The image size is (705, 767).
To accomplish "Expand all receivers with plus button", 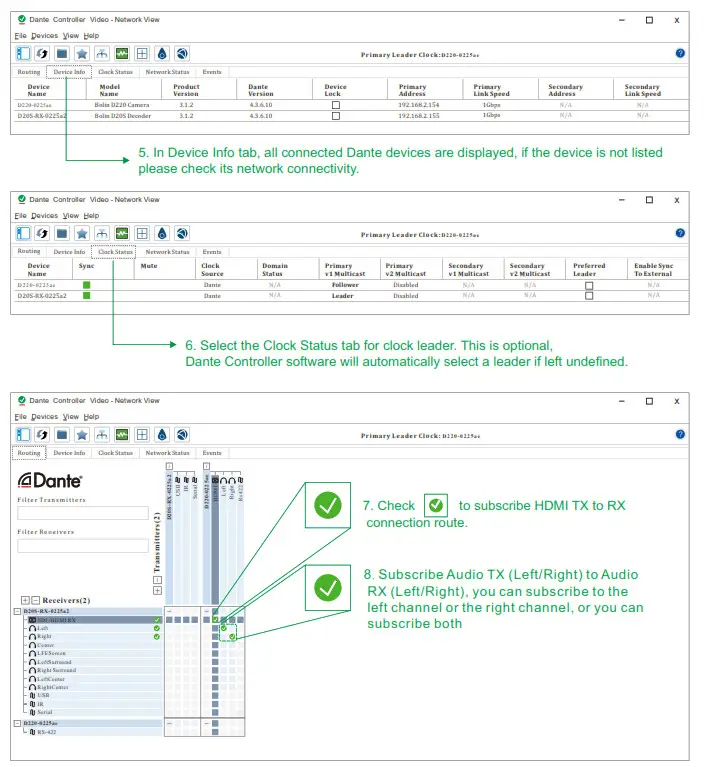I will pyautogui.click(x=25, y=600).
